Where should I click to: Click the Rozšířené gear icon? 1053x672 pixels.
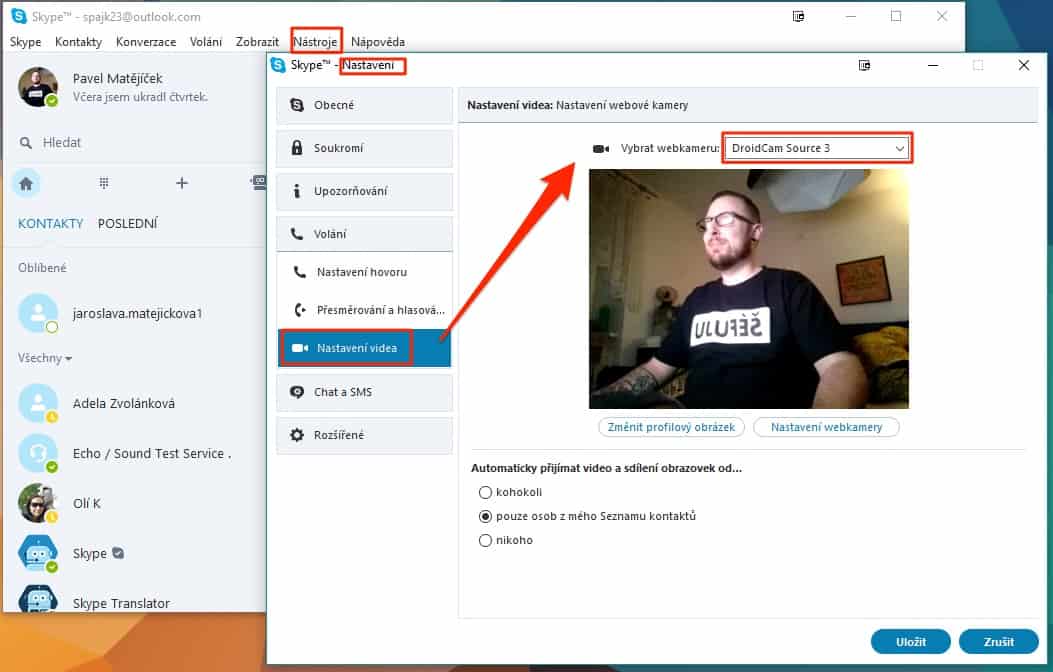click(x=297, y=435)
